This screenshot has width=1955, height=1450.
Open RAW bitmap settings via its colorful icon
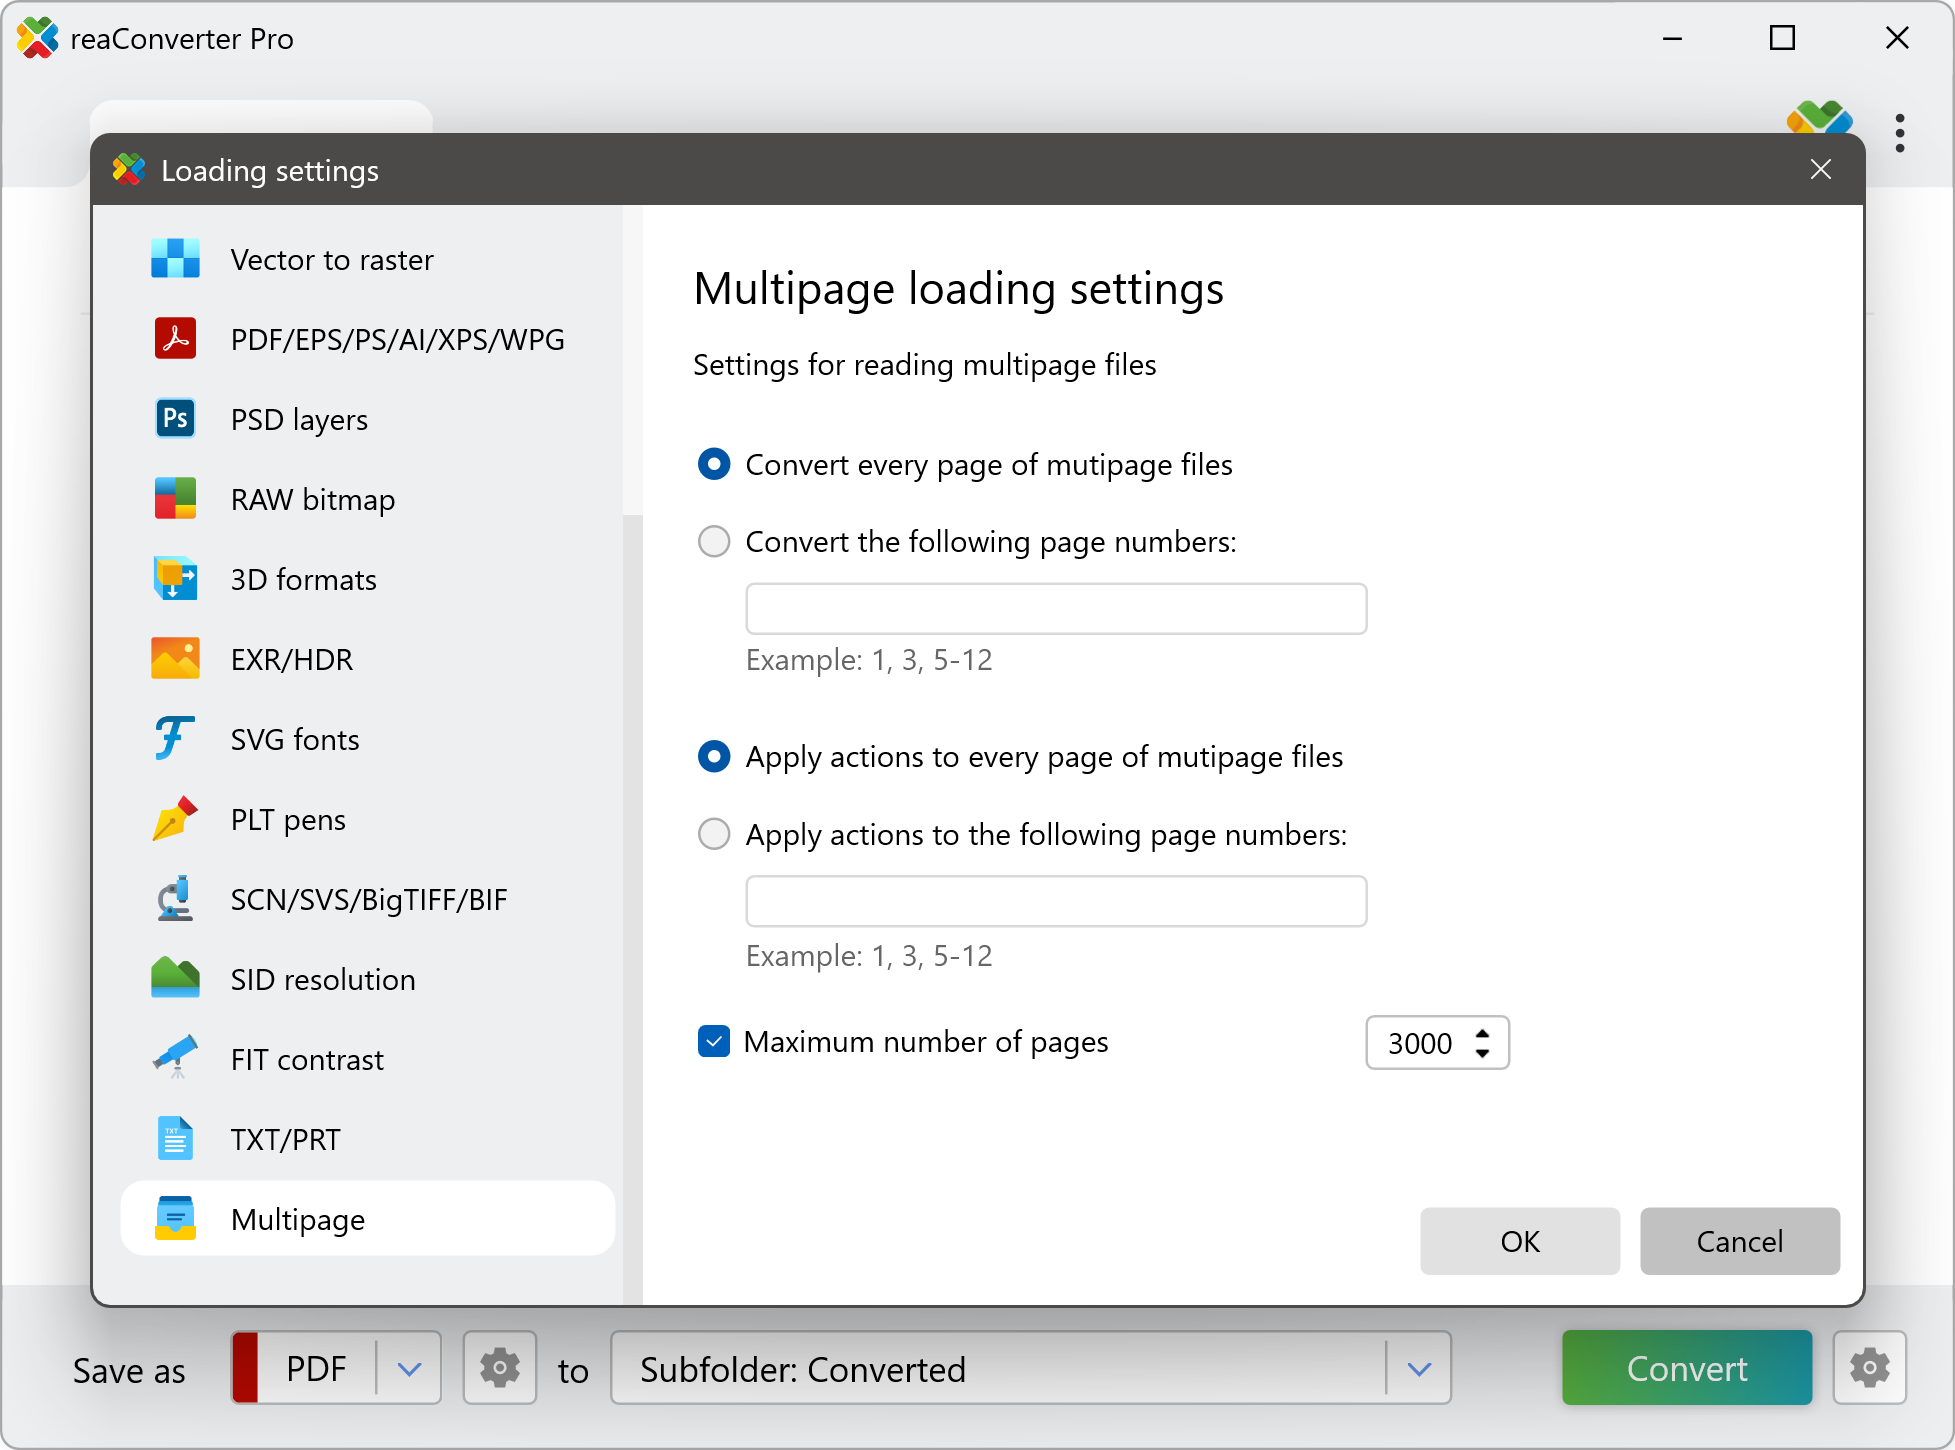tap(175, 499)
